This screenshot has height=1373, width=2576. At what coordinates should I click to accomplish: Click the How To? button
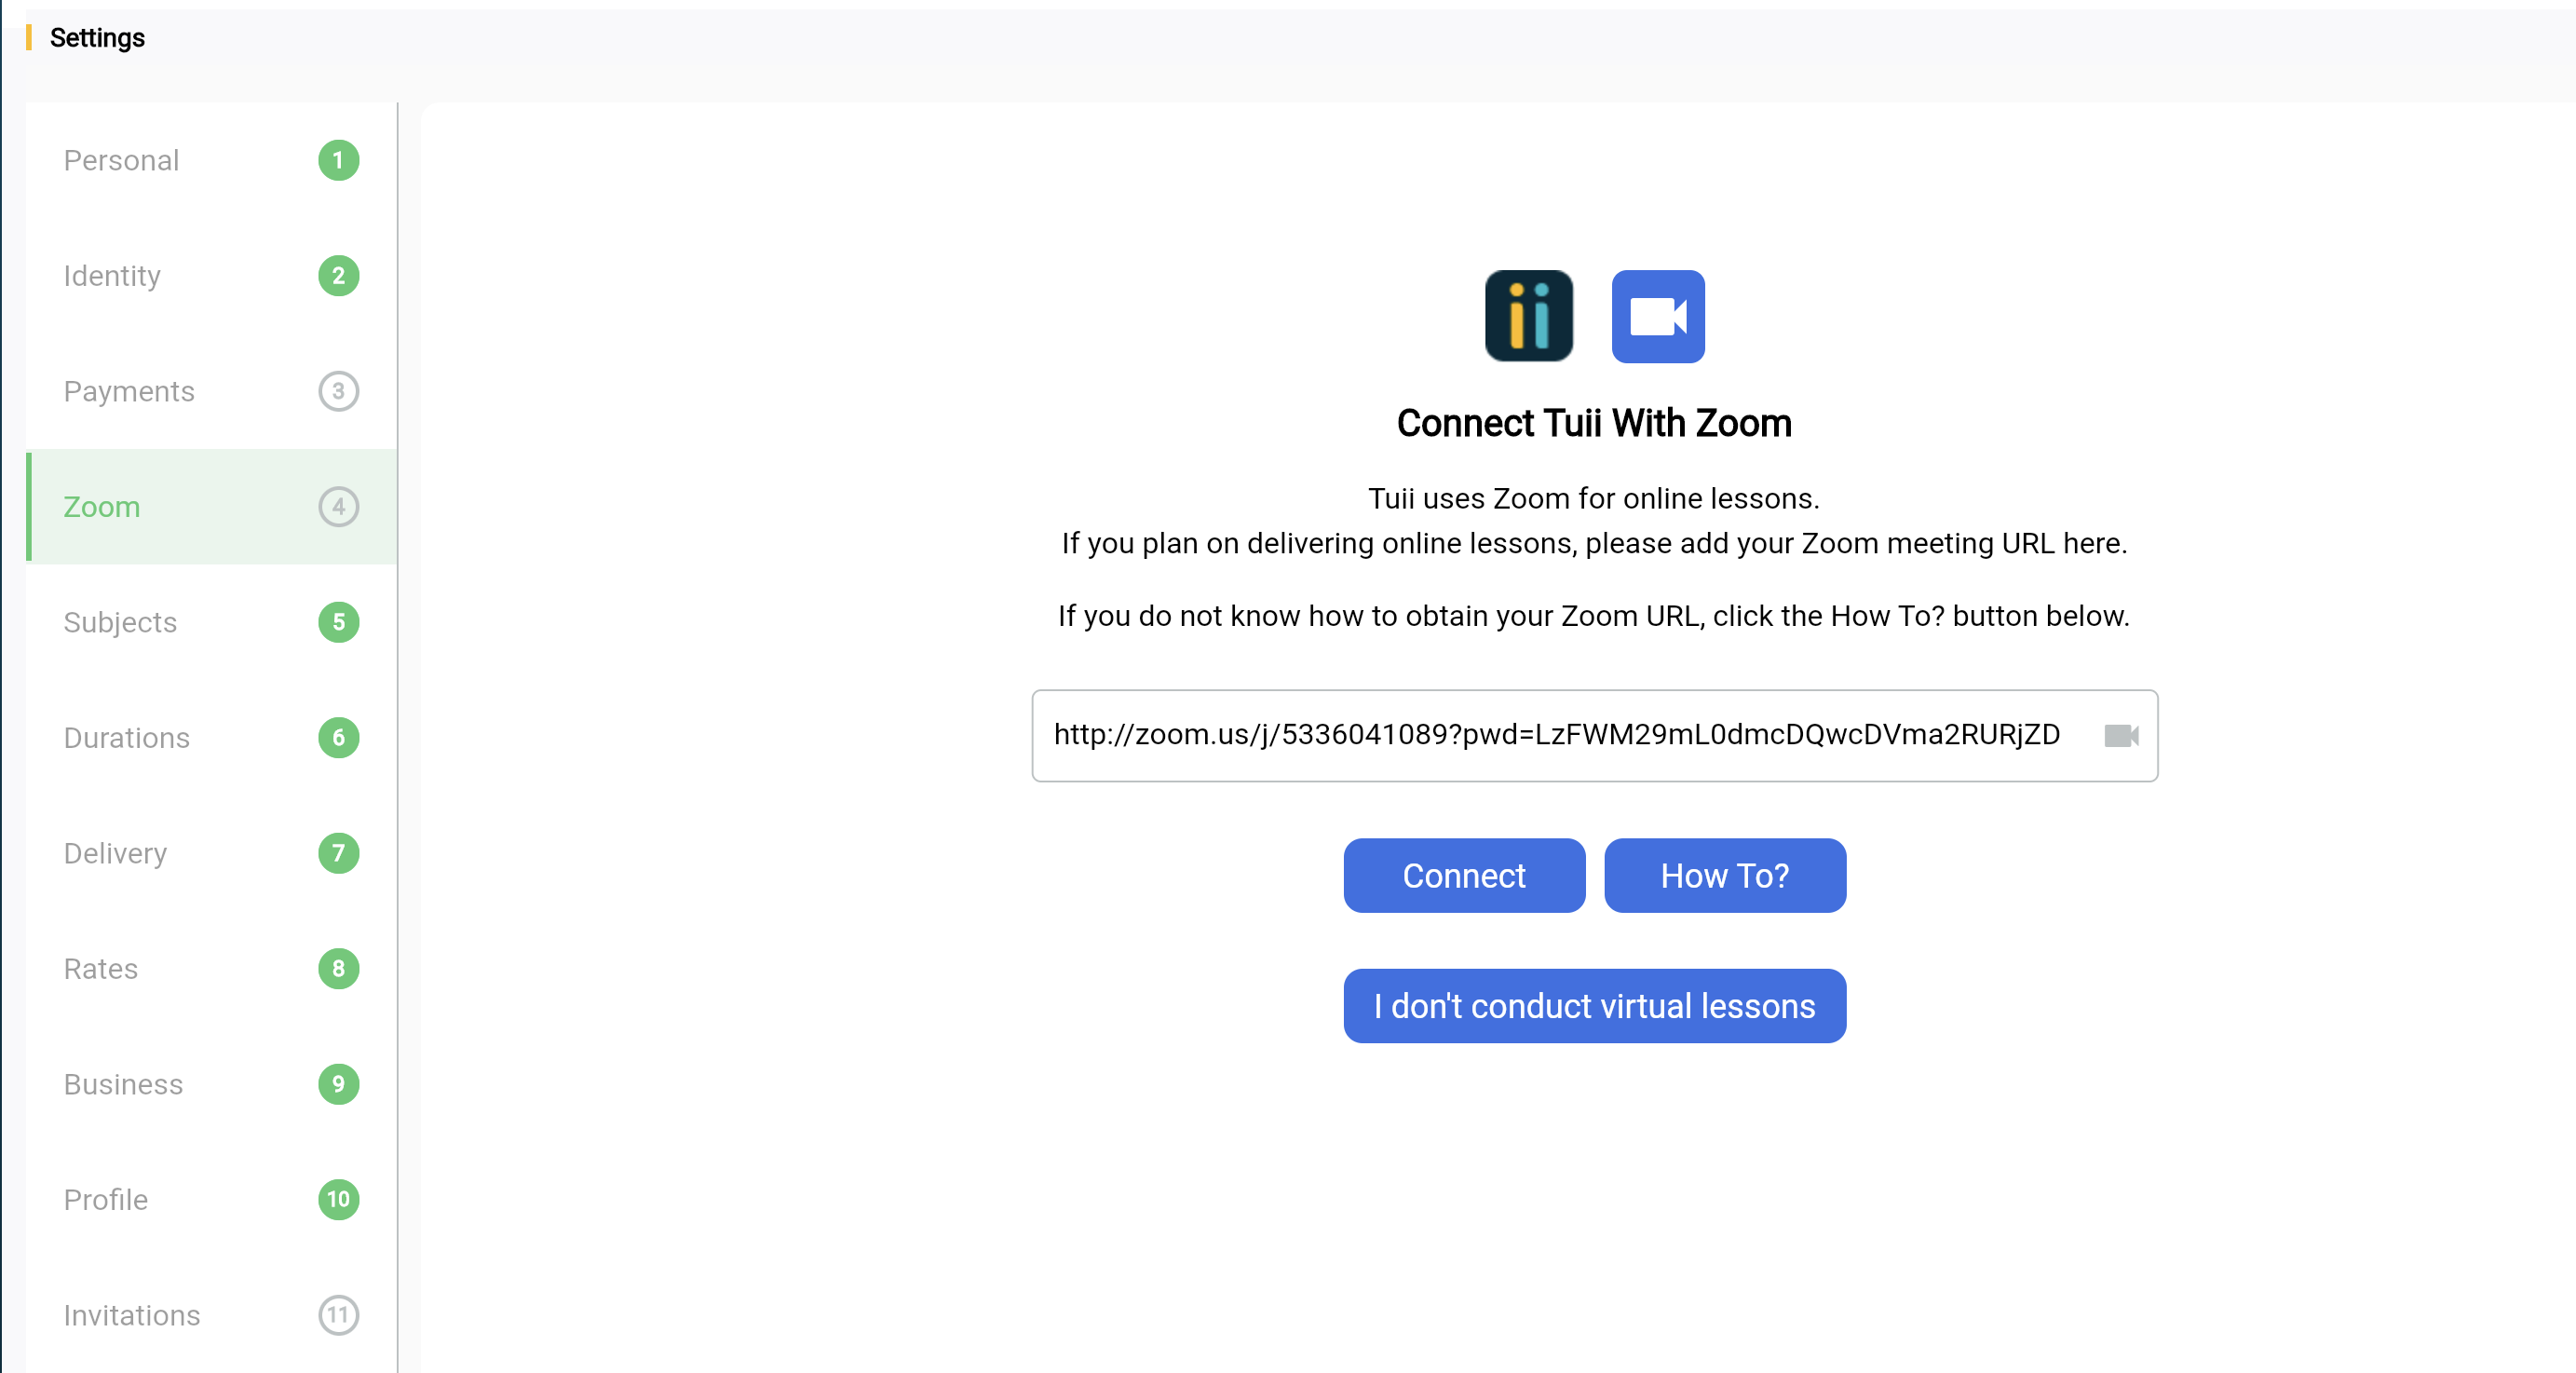(x=1724, y=875)
